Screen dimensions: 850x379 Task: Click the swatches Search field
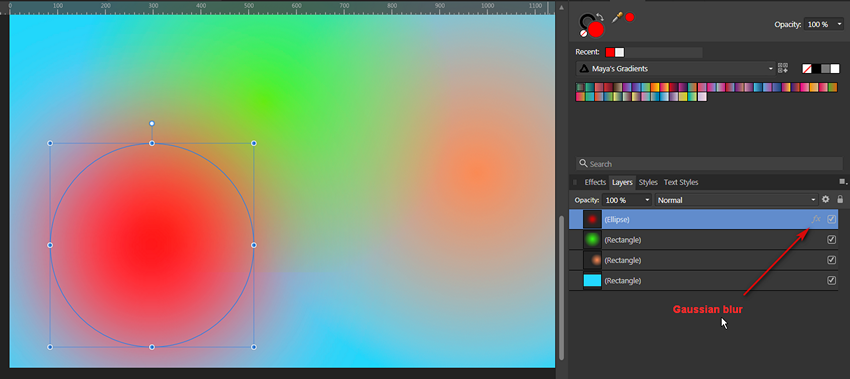click(709, 164)
